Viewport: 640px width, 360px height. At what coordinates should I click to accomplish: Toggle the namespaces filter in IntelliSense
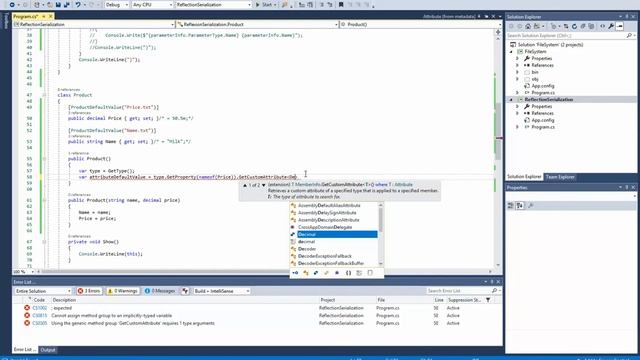pos(348,273)
